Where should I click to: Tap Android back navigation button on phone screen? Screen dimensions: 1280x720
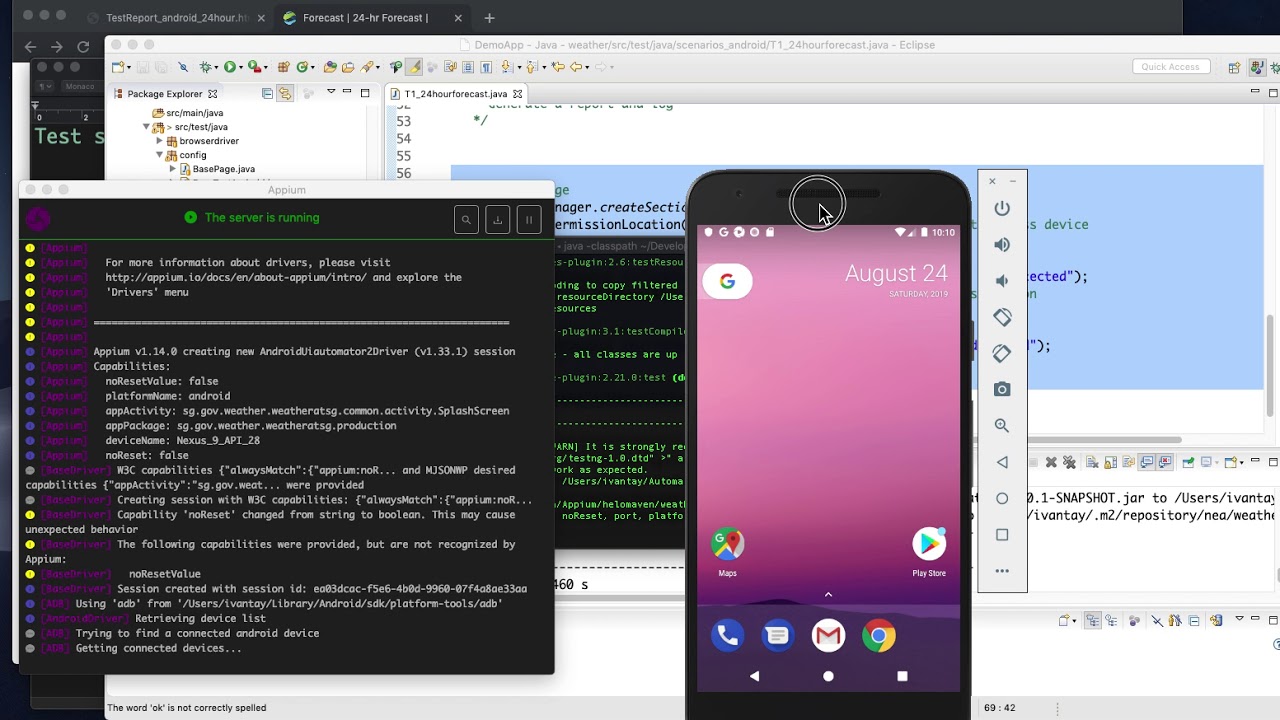coord(754,676)
